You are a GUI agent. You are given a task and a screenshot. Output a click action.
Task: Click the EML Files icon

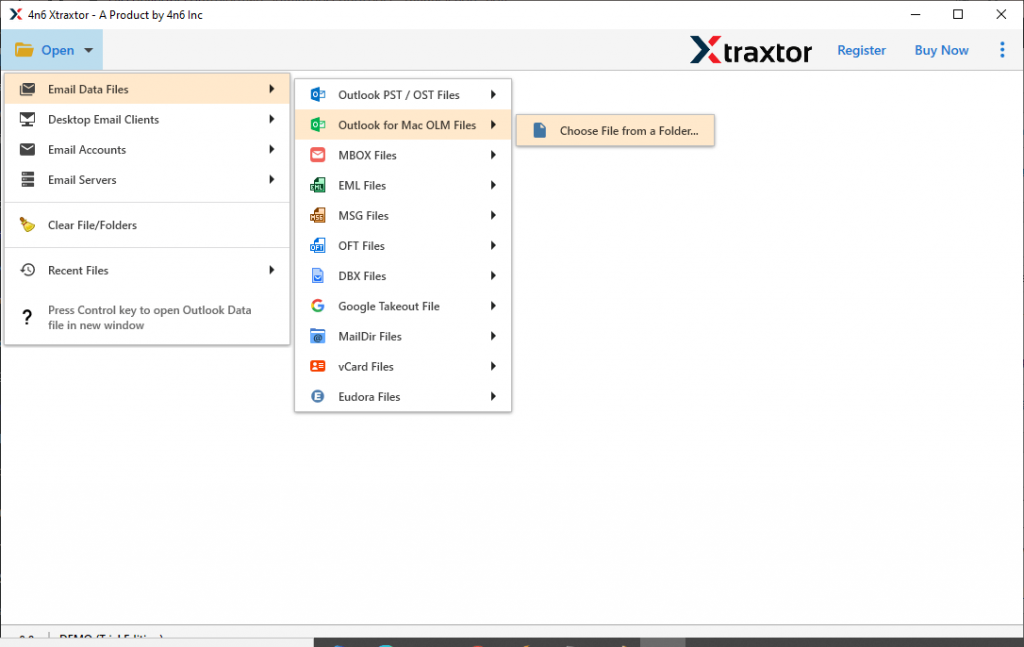pyautogui.click(x=318, y=186)
